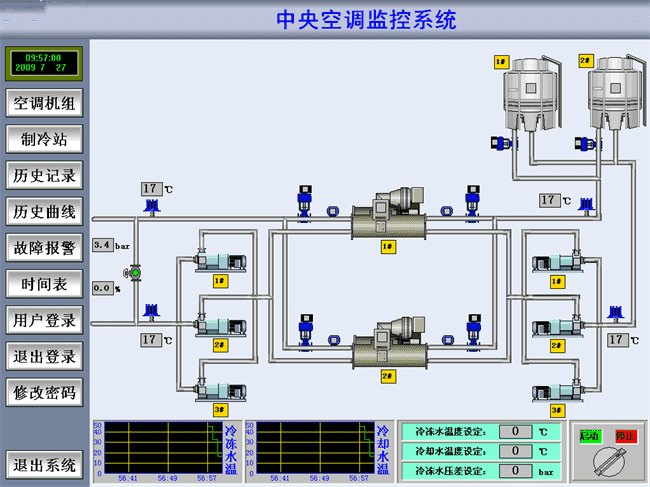The height and width of the screenshot is (487, 650).
Task: View the 故障报警 fault alarm page
Action: [x=44, y=248]
